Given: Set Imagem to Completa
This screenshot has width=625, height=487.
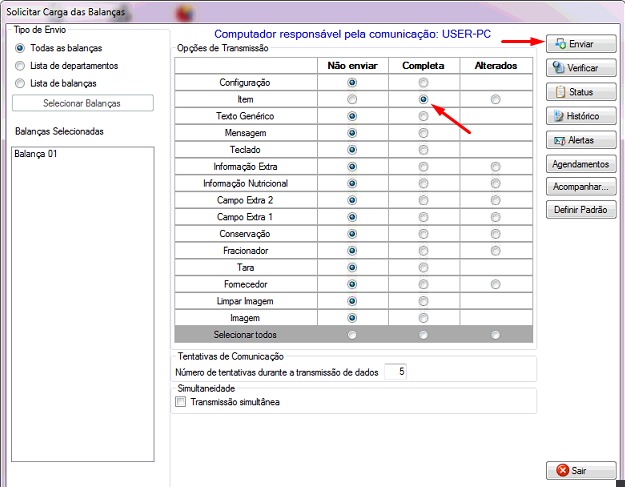Looking at the screenshot, I should [423, 318].
